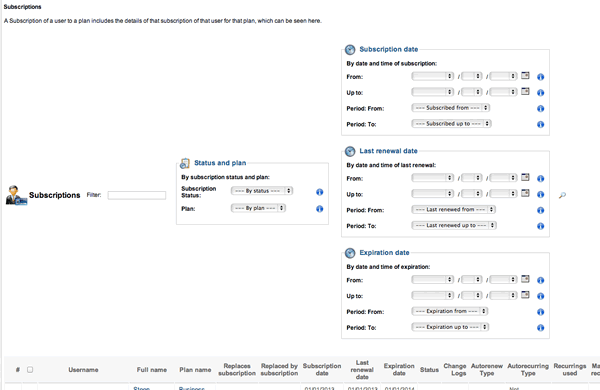Click info icon next to Subscription Status
The width and height of the screenshot is (600, 390).
click(x=320, y=192)
